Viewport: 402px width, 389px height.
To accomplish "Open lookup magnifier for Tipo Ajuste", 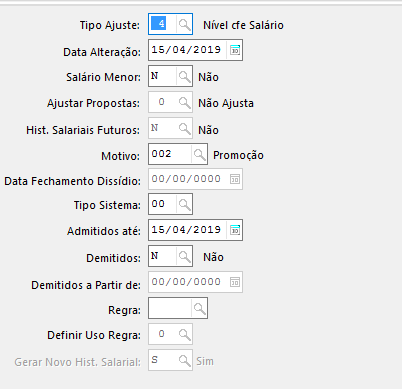I will pyautogui.click(x=184, y=24).
